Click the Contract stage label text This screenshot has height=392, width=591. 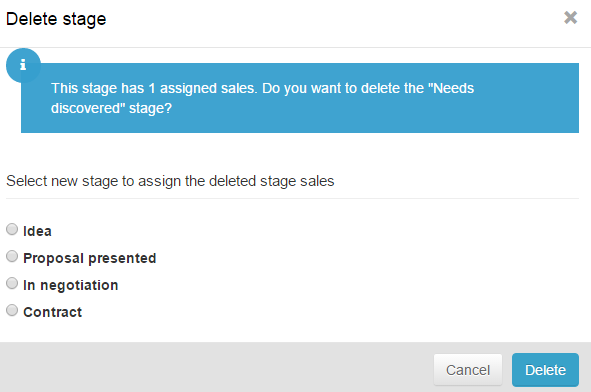pos(53,312)
